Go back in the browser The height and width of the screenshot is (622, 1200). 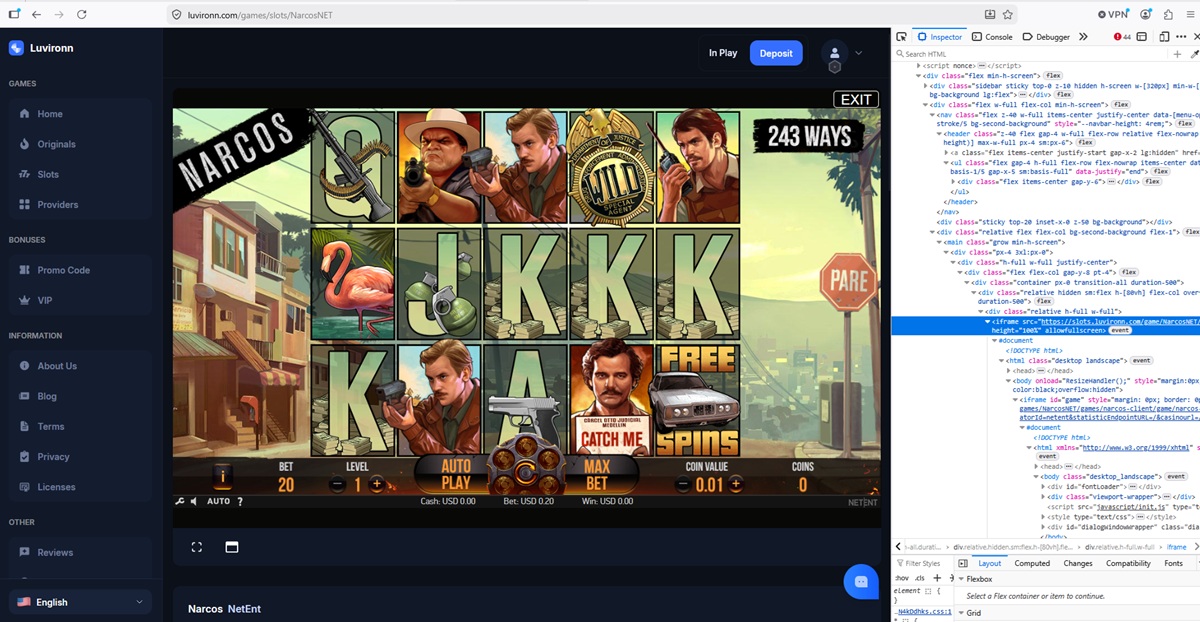tap(36, 14)
